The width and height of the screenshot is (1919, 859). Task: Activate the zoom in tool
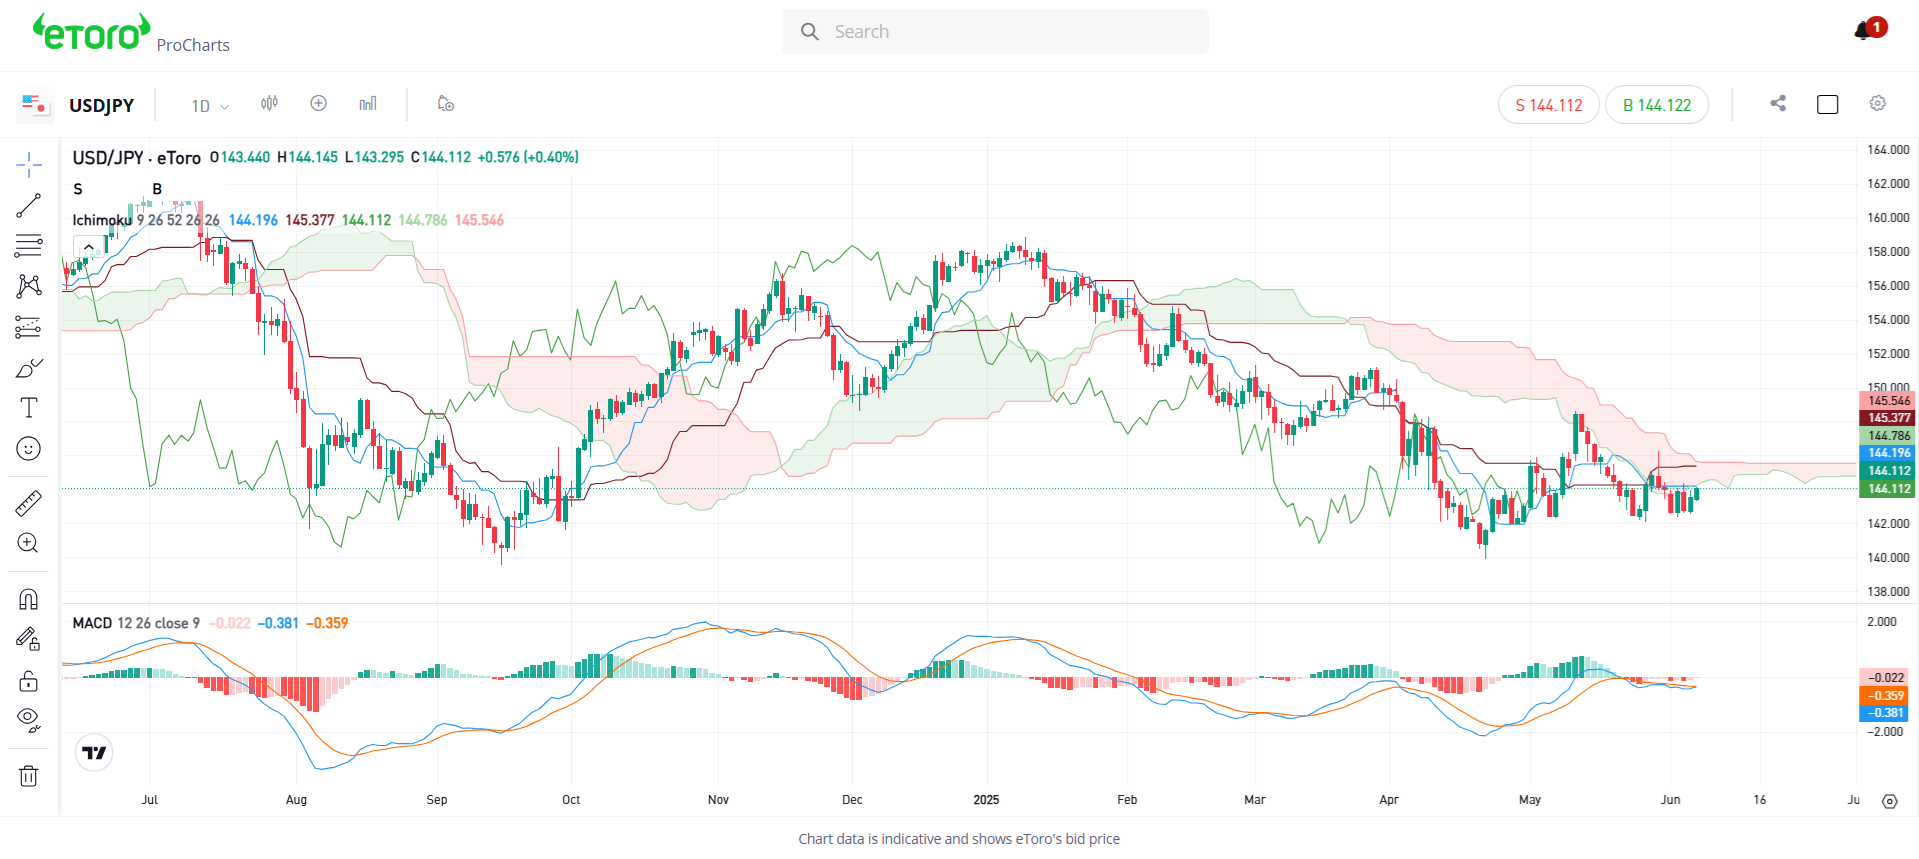click(29, 543)
